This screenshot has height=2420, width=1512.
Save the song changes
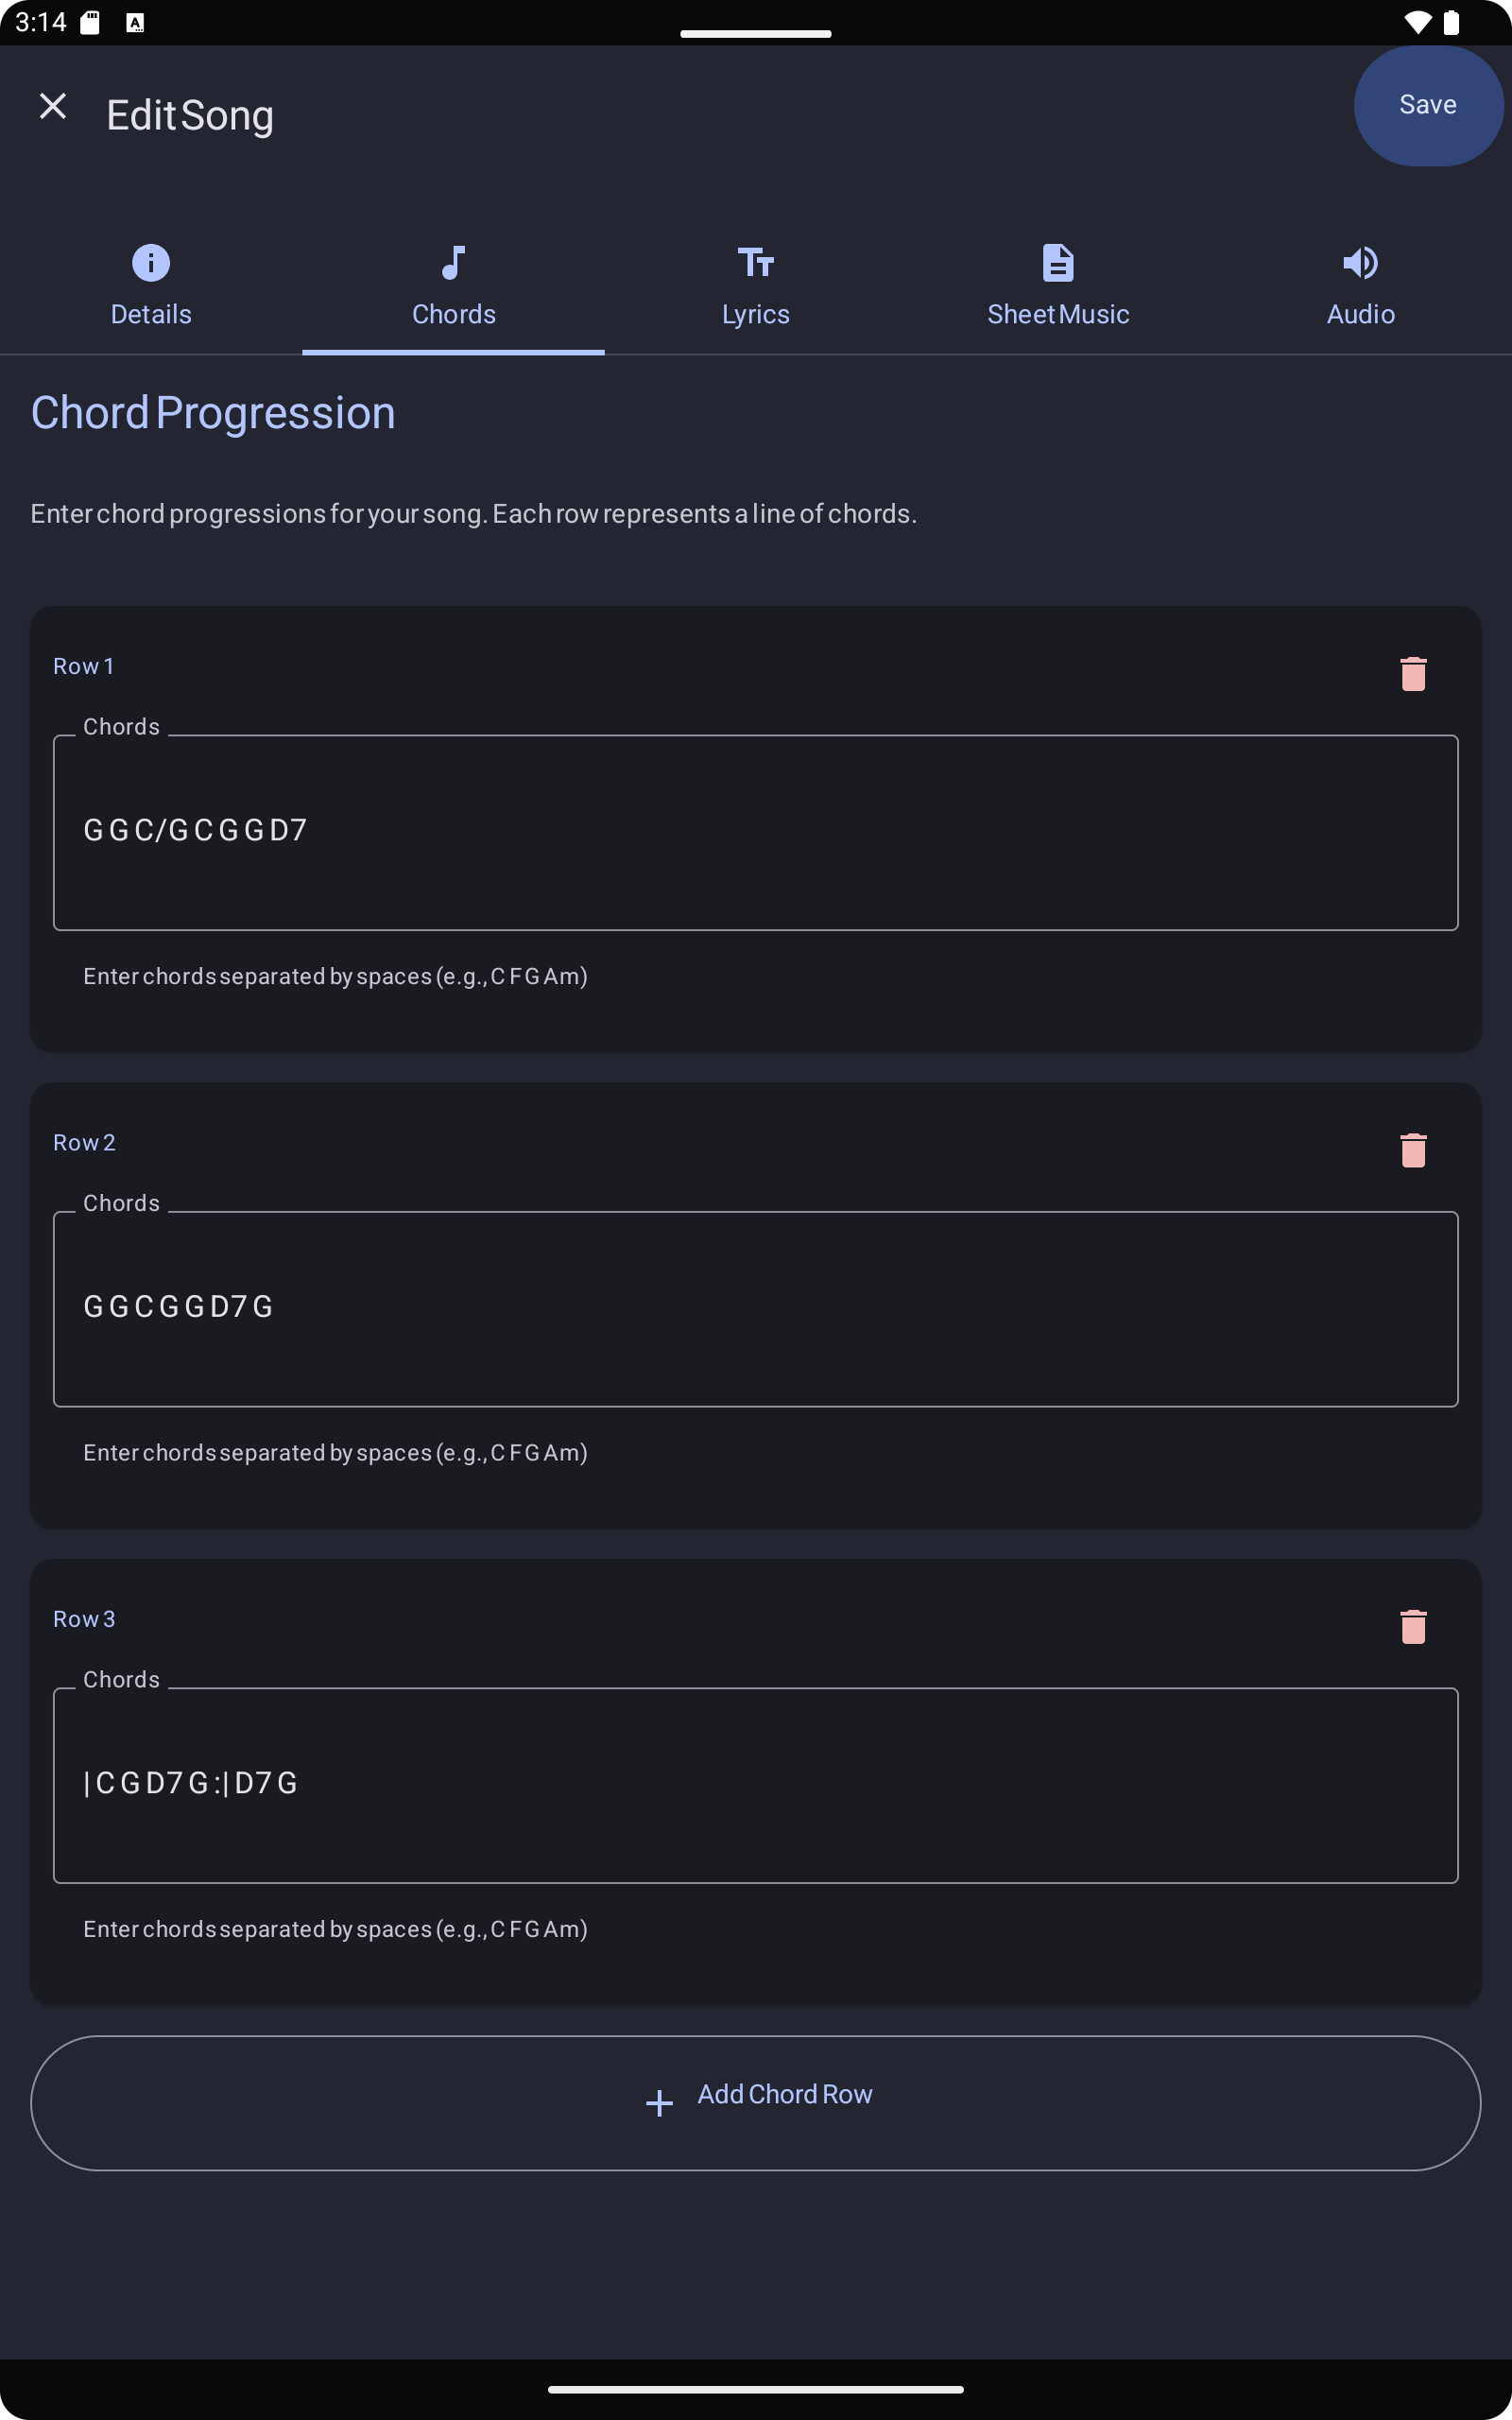1427,104
